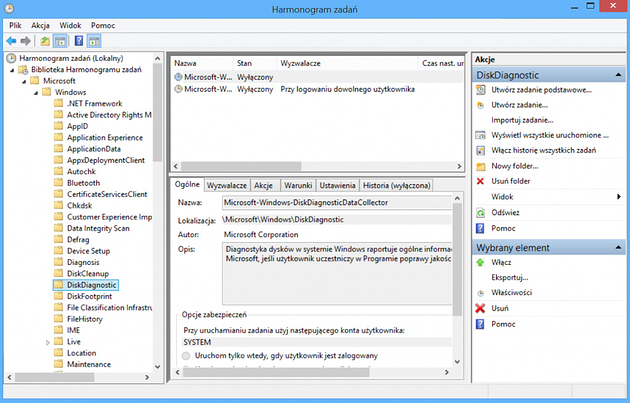Click the Właściwości action link

click(511, 293)
